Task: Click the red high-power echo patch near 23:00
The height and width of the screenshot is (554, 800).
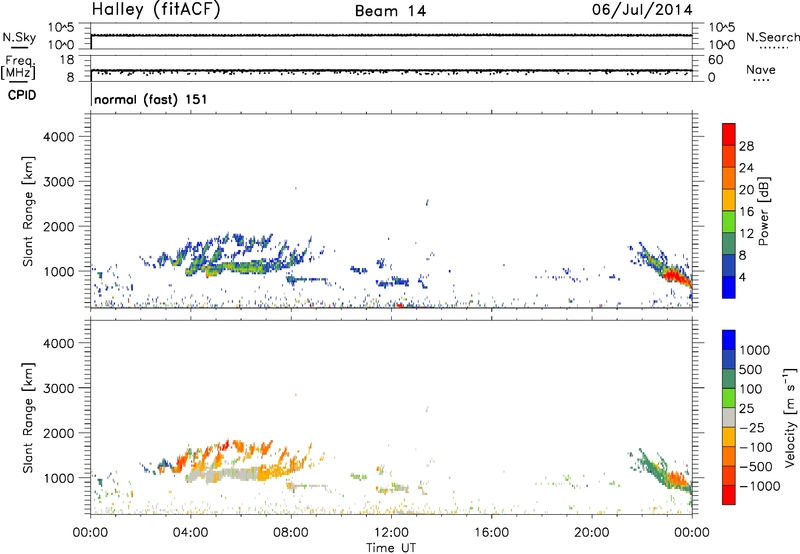Action: pos(675,276)
